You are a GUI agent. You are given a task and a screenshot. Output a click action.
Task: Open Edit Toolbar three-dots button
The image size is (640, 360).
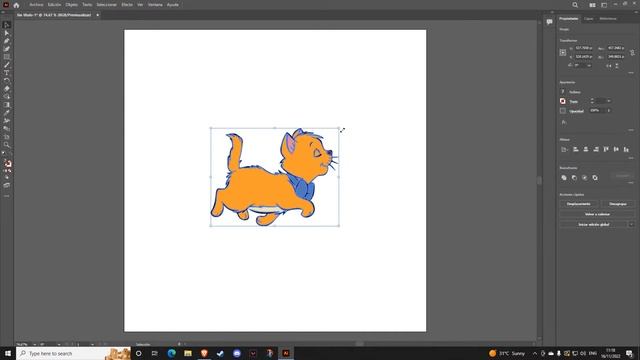tap(7, 196)
